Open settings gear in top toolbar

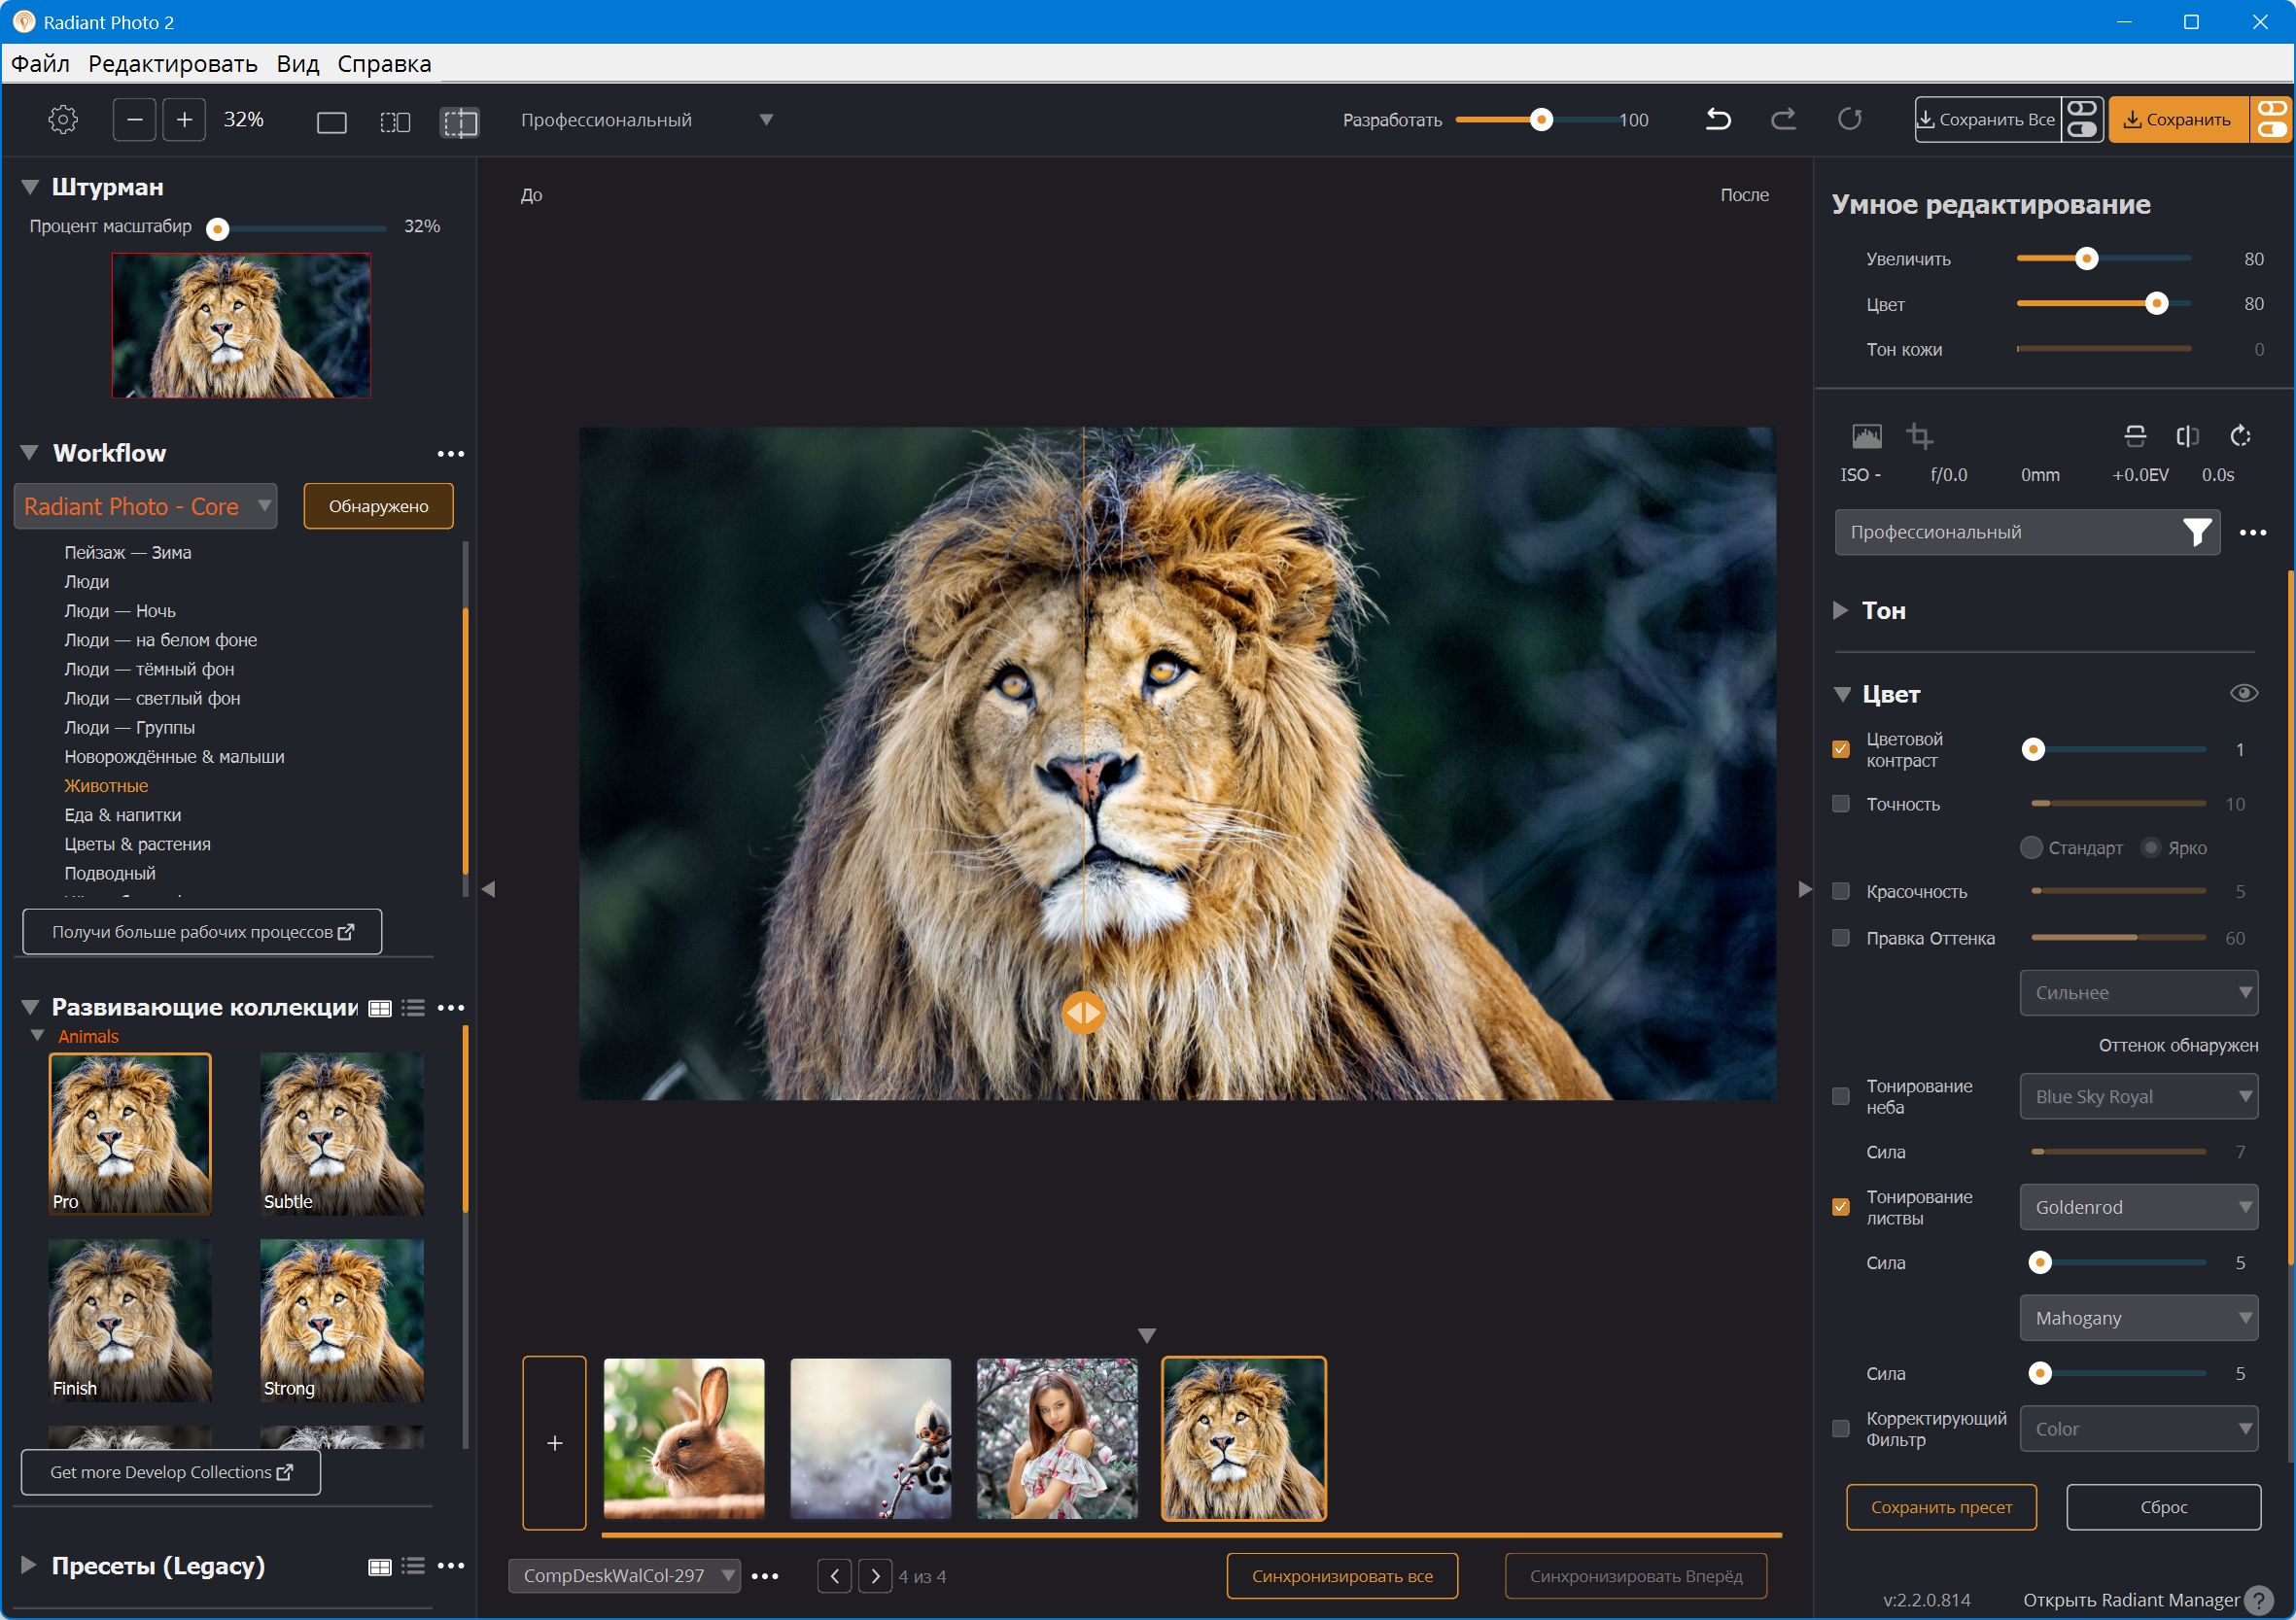pyautogui.click(x=63, y=120)
